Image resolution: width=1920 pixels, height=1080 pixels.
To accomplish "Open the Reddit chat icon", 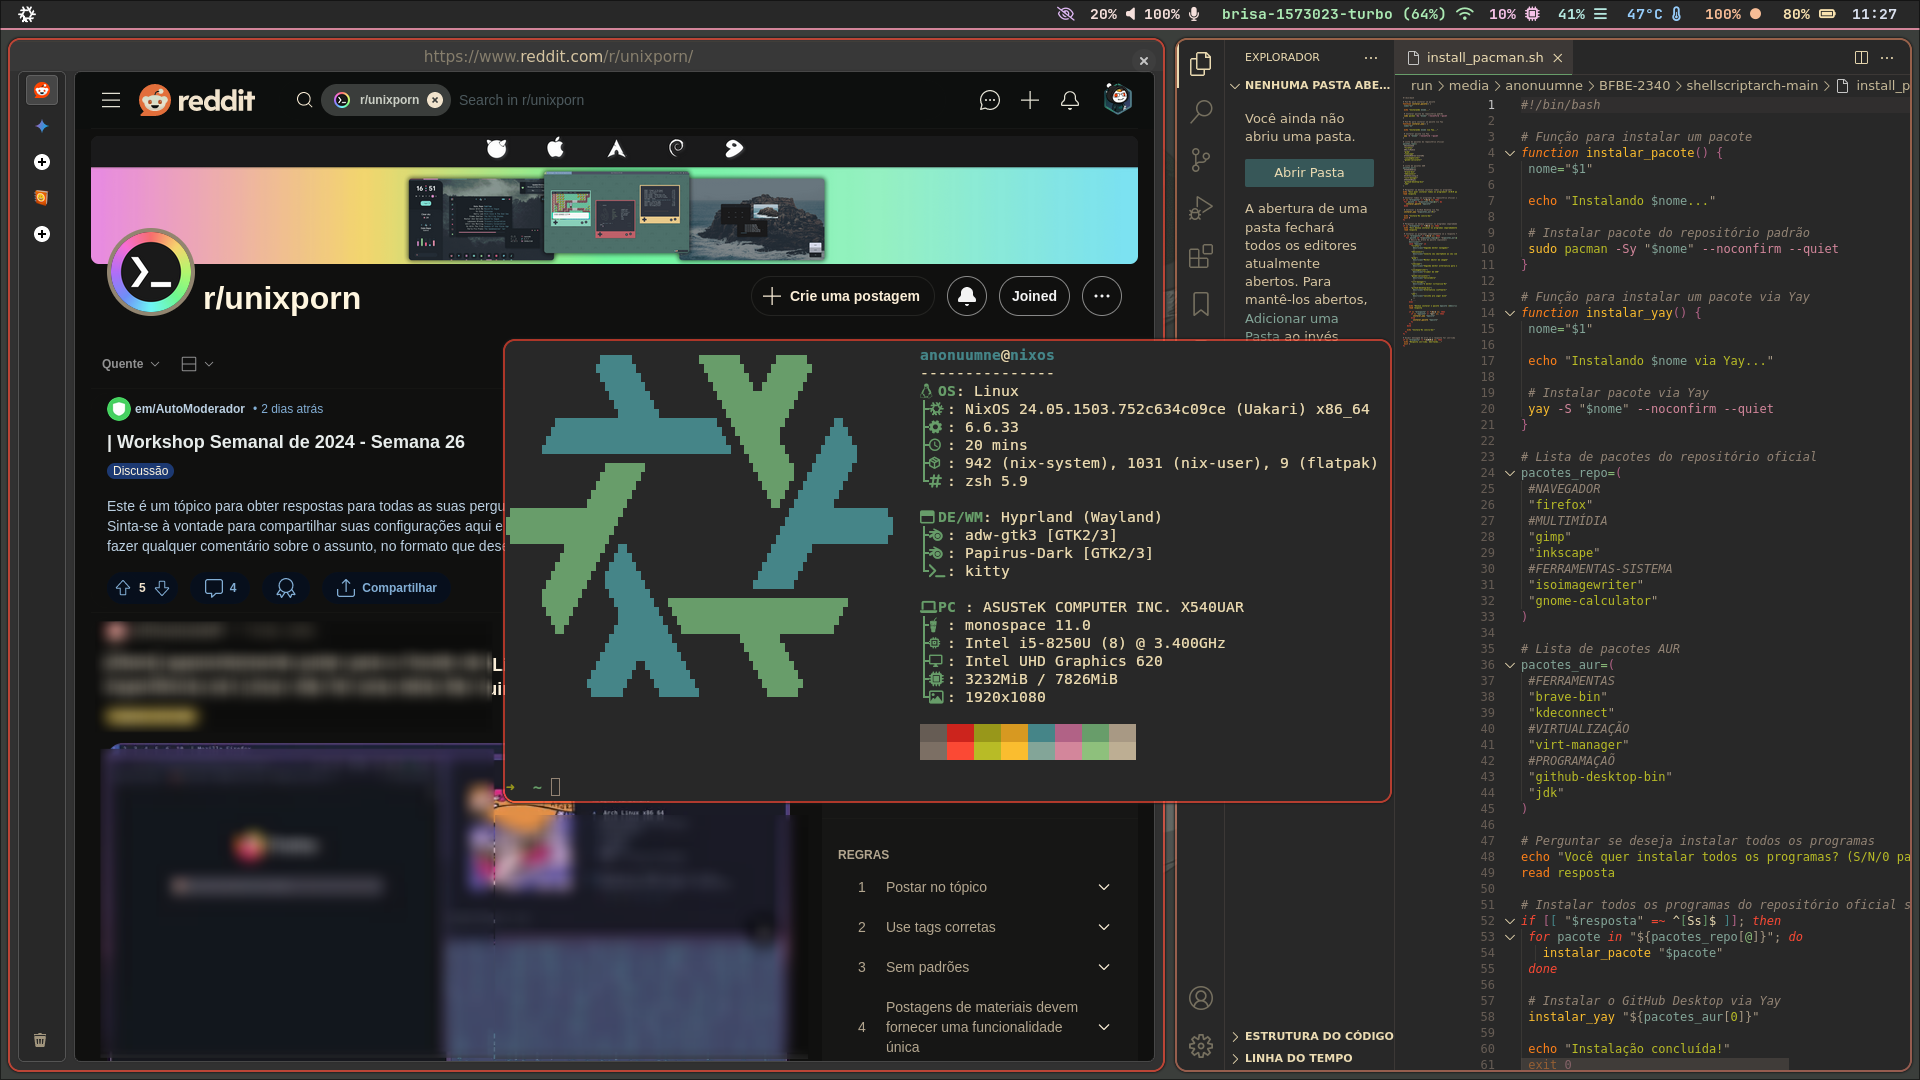I will pyautogui.click(x=990, y=100).
